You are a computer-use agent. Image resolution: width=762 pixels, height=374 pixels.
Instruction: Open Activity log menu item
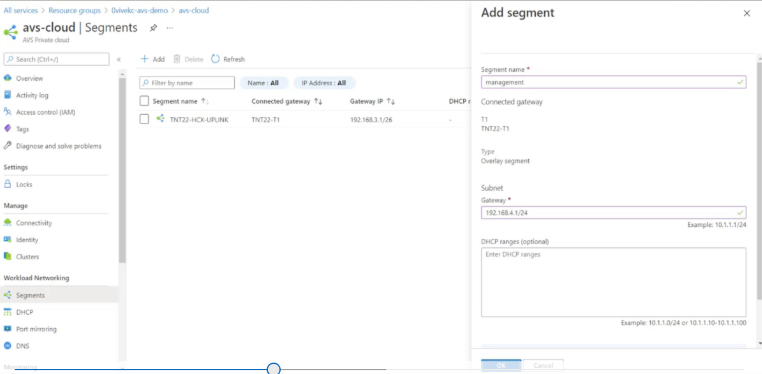(x=32, y=95)
